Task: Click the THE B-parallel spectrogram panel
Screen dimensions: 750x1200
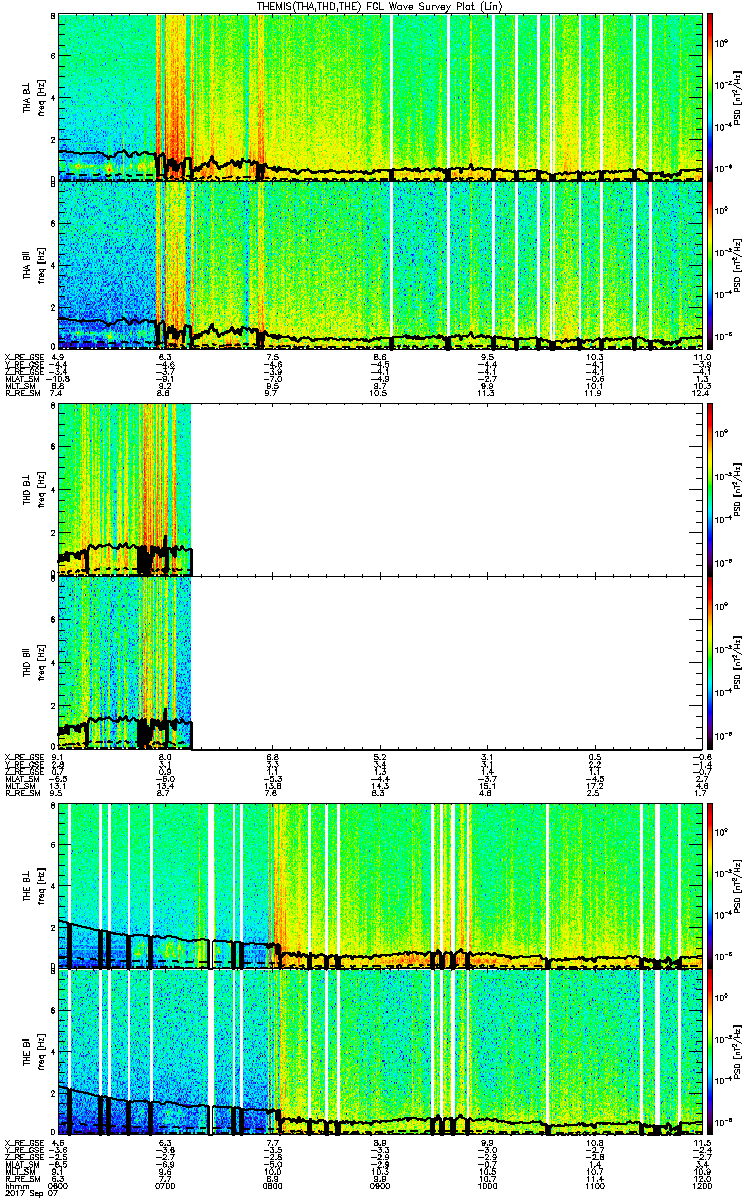Action: point(381,1054)
